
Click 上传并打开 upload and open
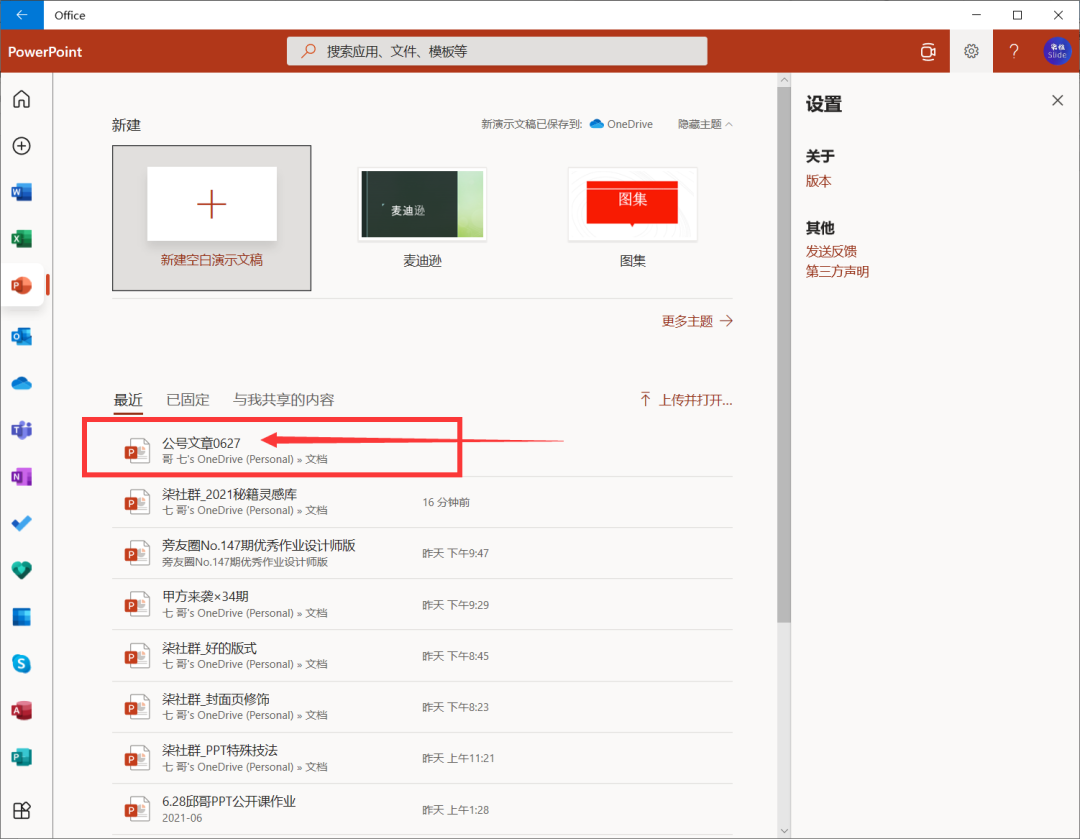point(685,400)
